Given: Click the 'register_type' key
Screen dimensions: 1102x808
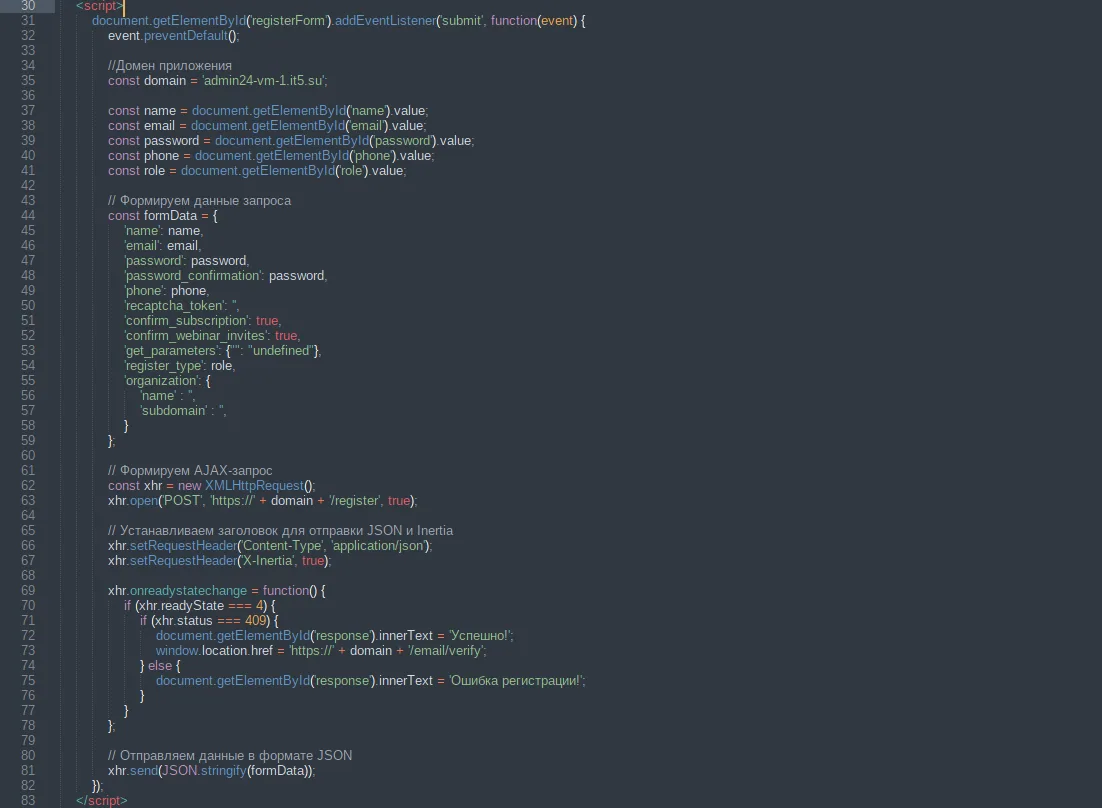Looking at the screenshot, I should tap(164, 366).
